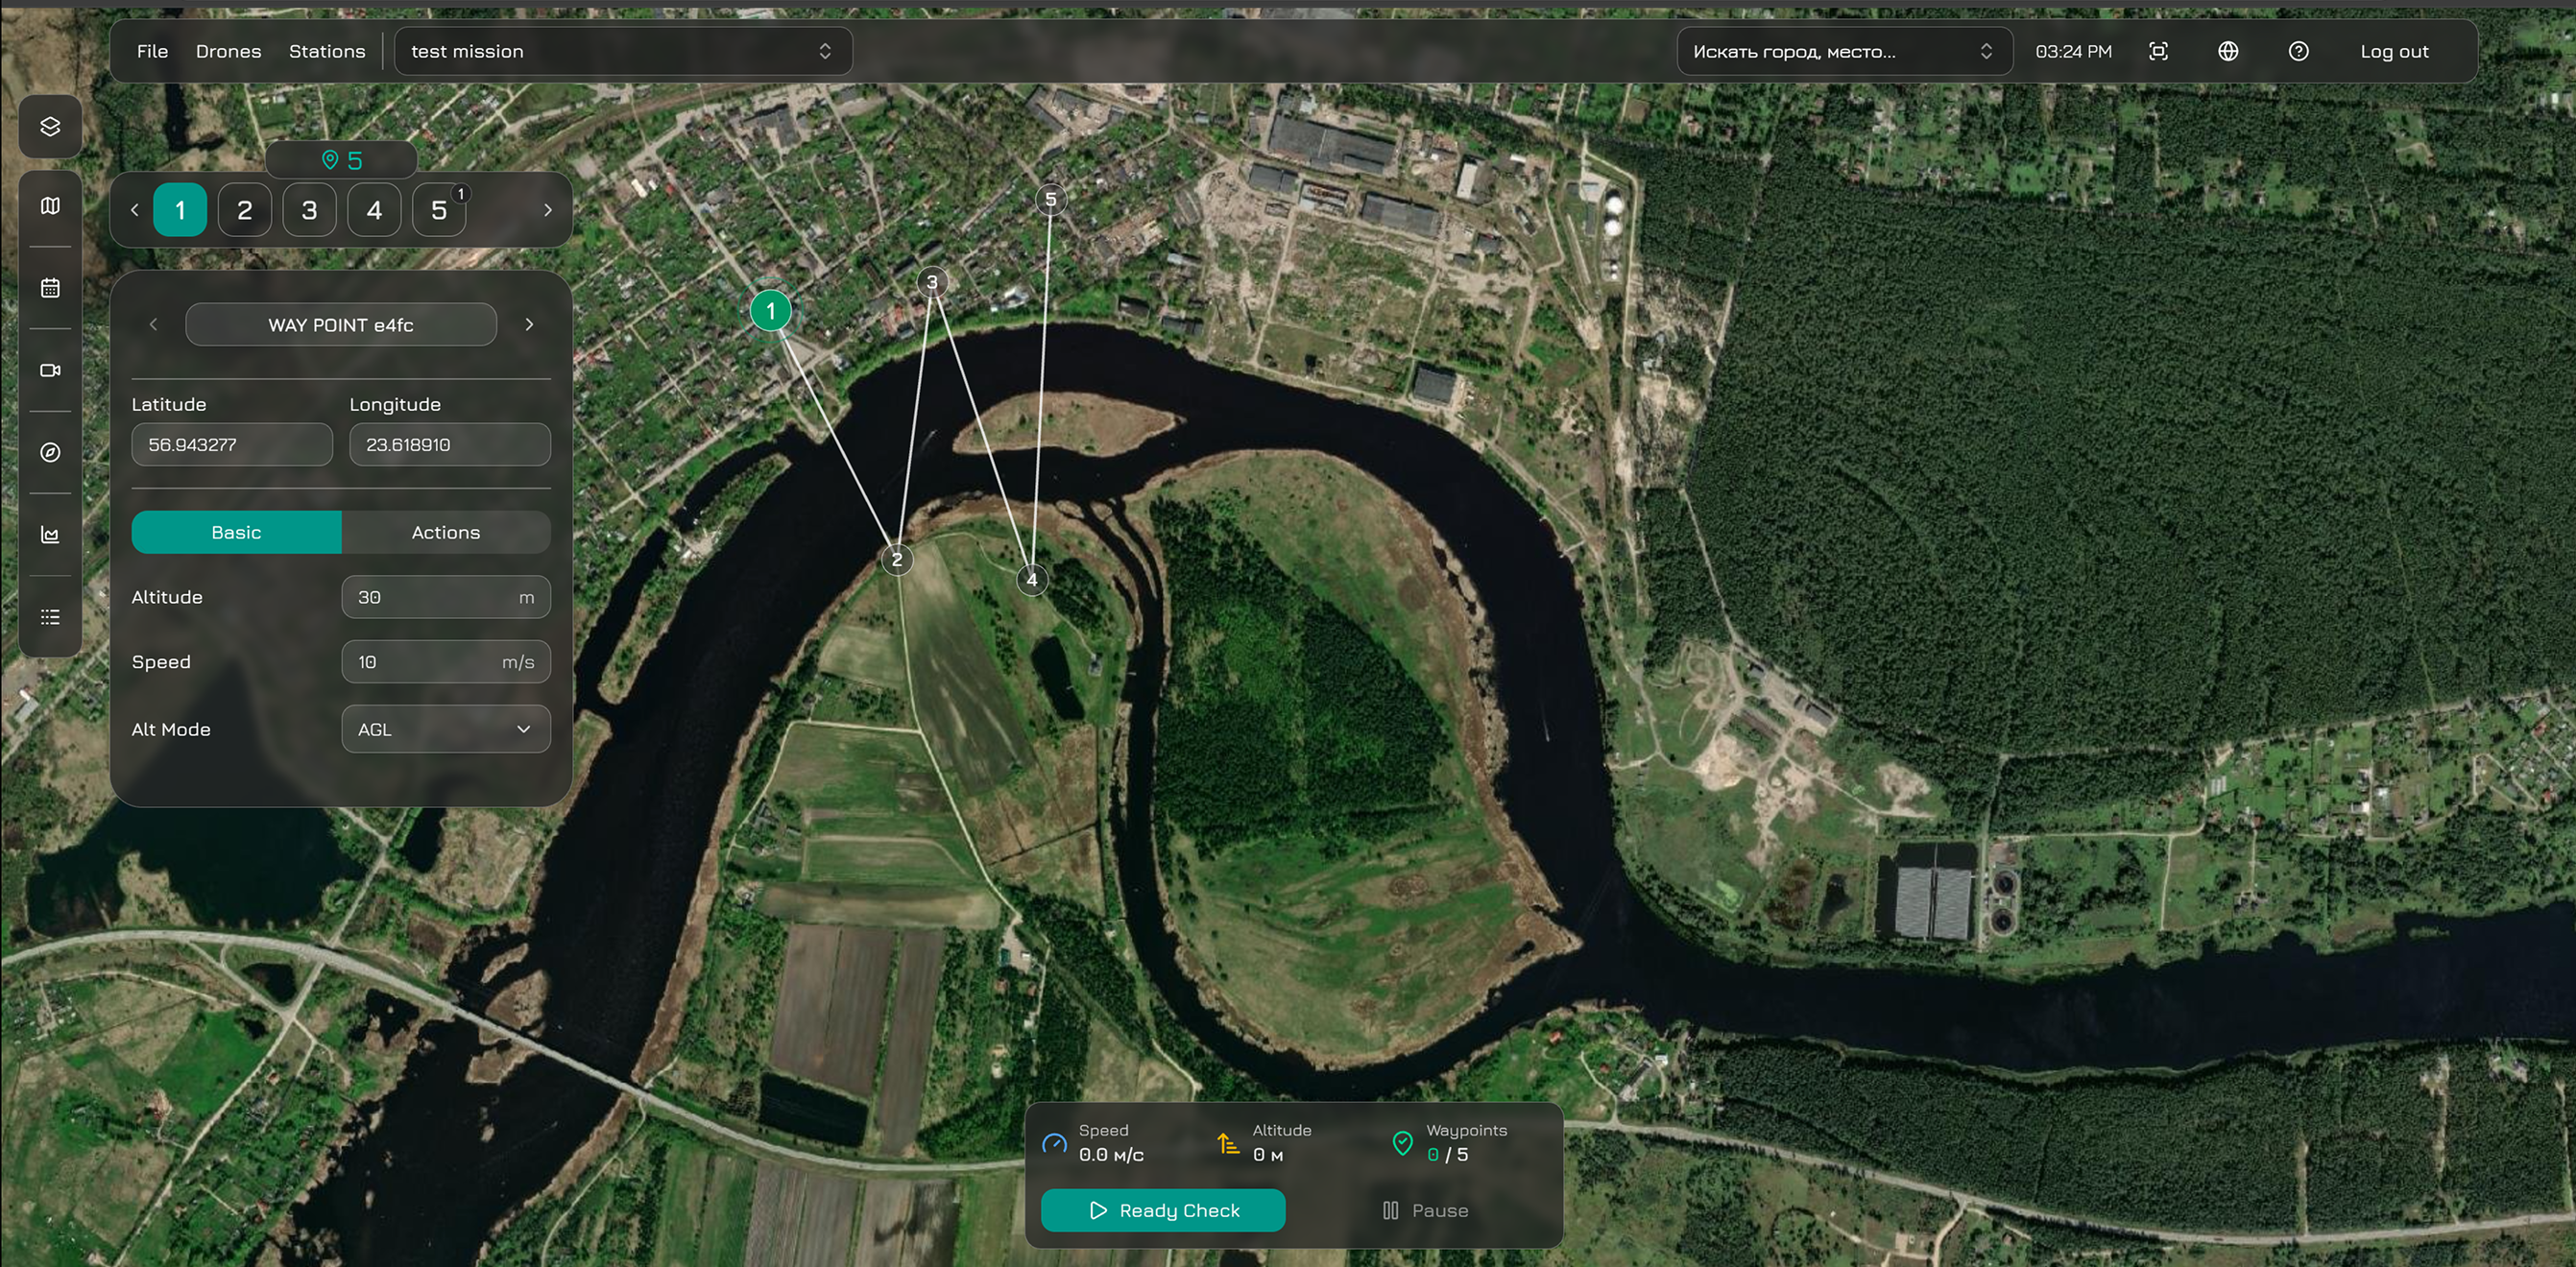Click the fullscreen focus icon in top bar

(x=2158, y=51)
